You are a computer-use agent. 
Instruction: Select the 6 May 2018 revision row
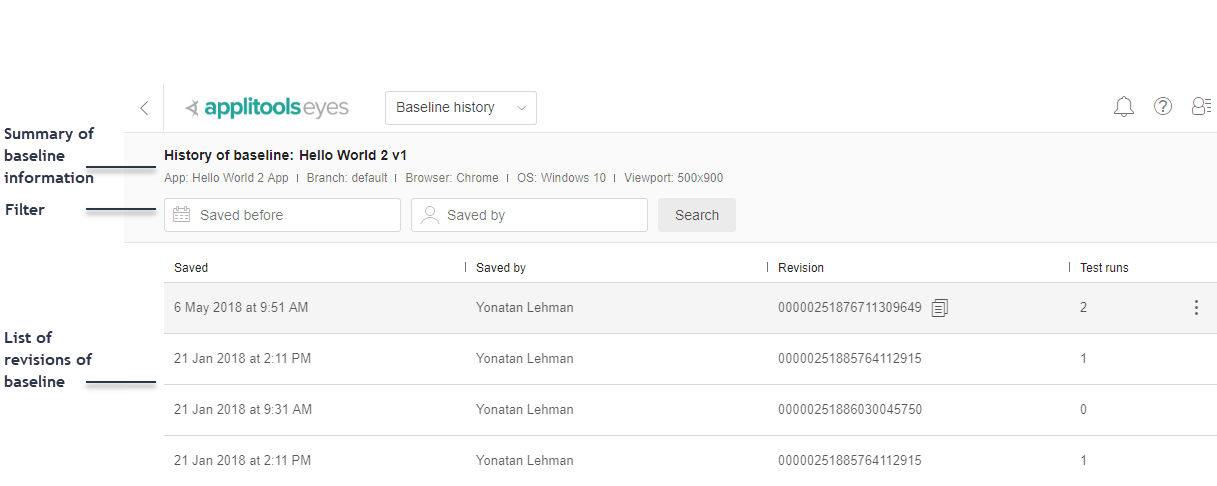[x=241, y=308]
